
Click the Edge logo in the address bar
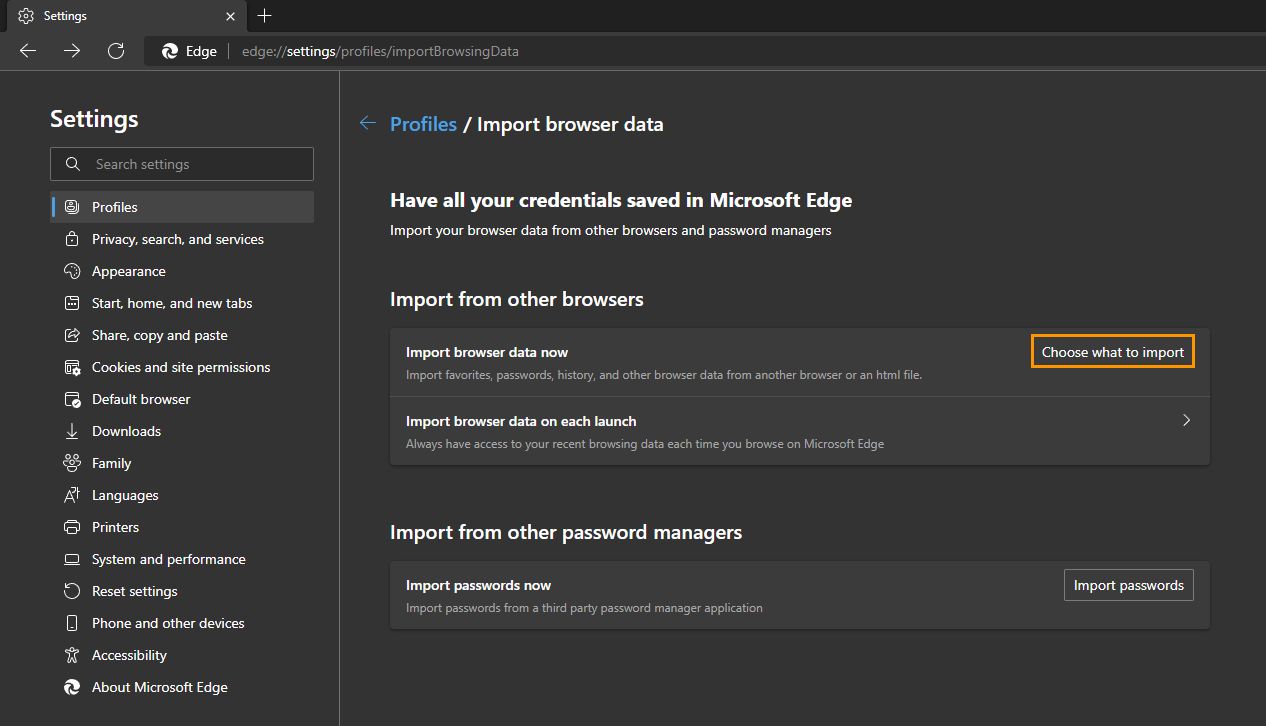pos(170,51)
